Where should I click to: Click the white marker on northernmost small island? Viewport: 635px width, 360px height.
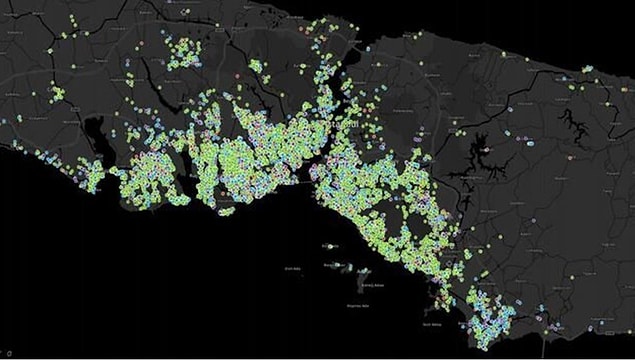[x=330, y=246]
